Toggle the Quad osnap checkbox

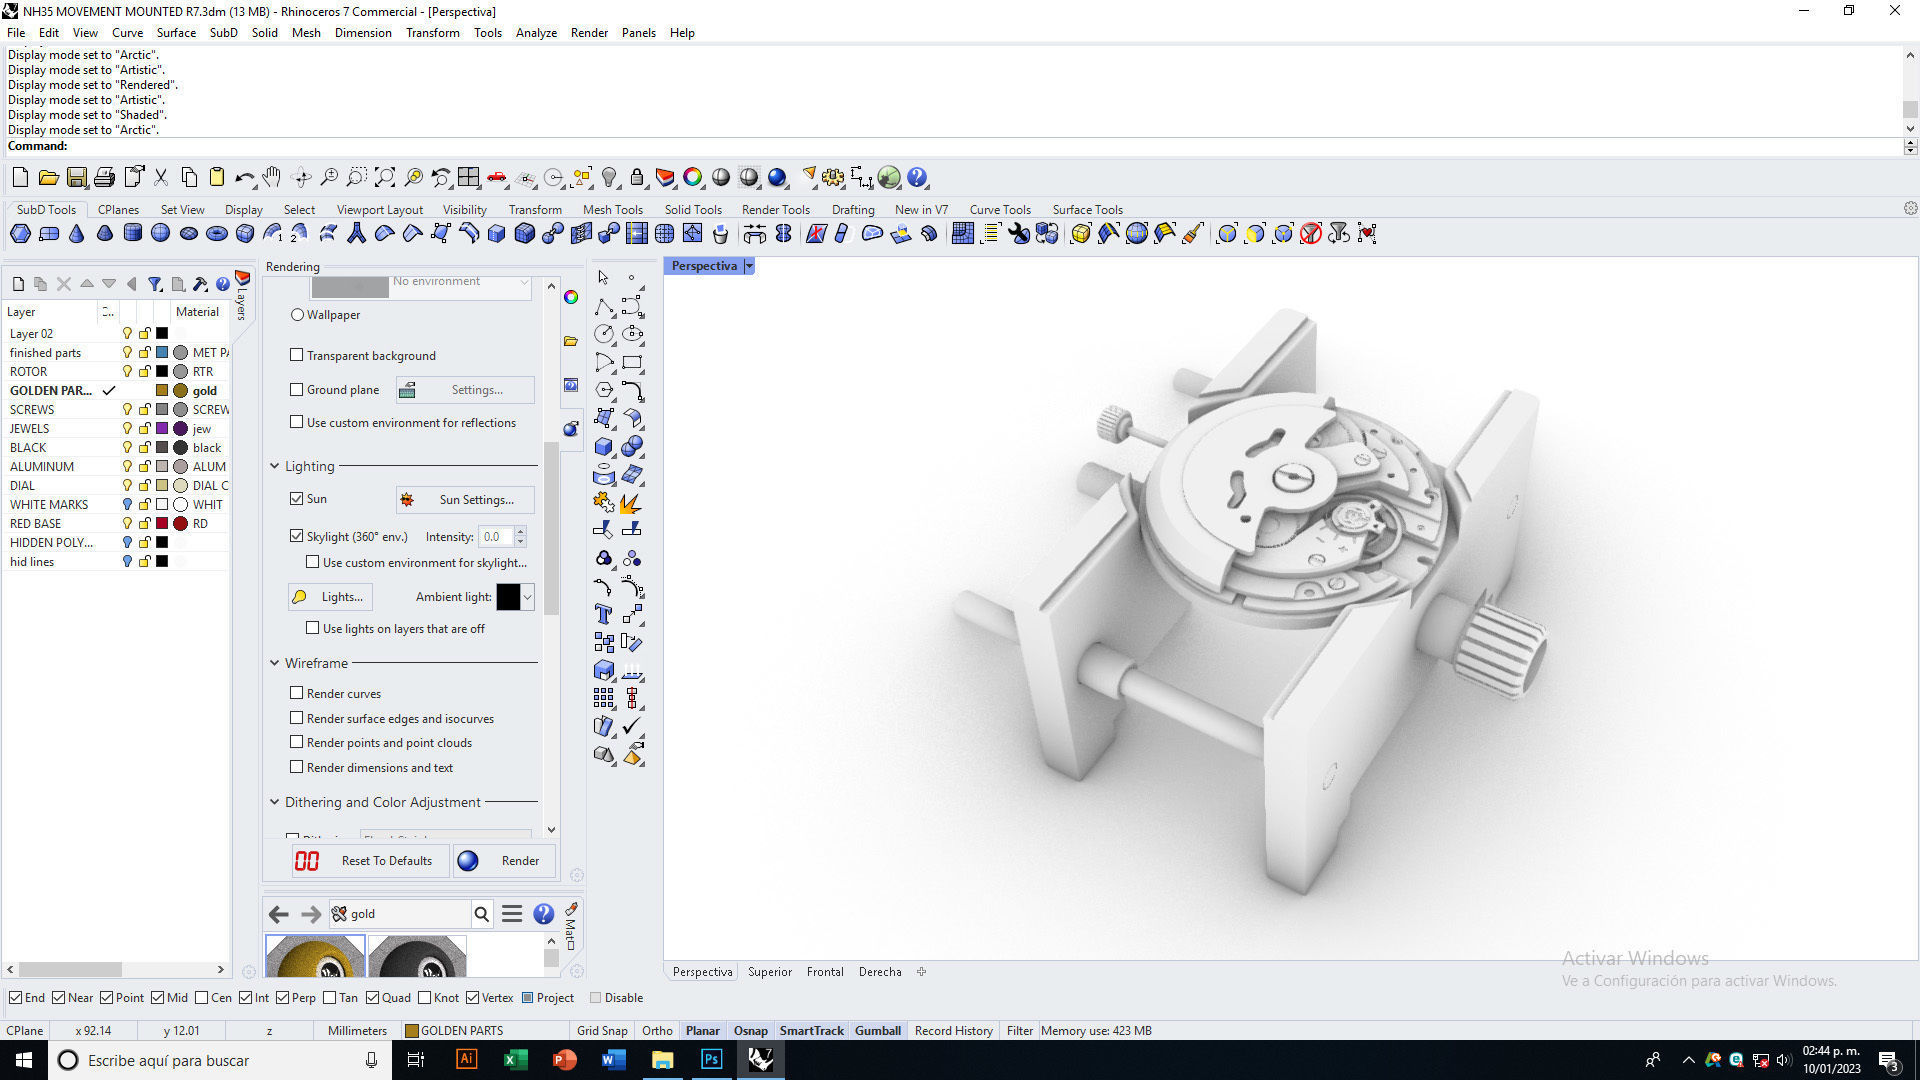[x=373, y=998]
